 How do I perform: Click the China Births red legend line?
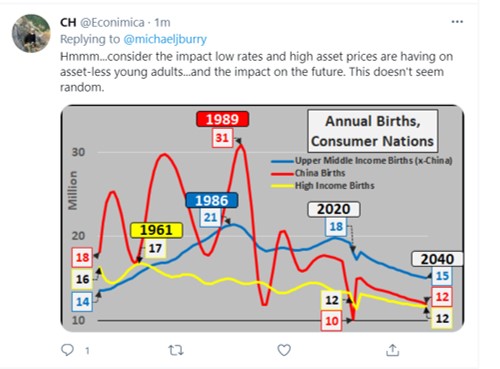pyautogui.click(x=283, y=173)
